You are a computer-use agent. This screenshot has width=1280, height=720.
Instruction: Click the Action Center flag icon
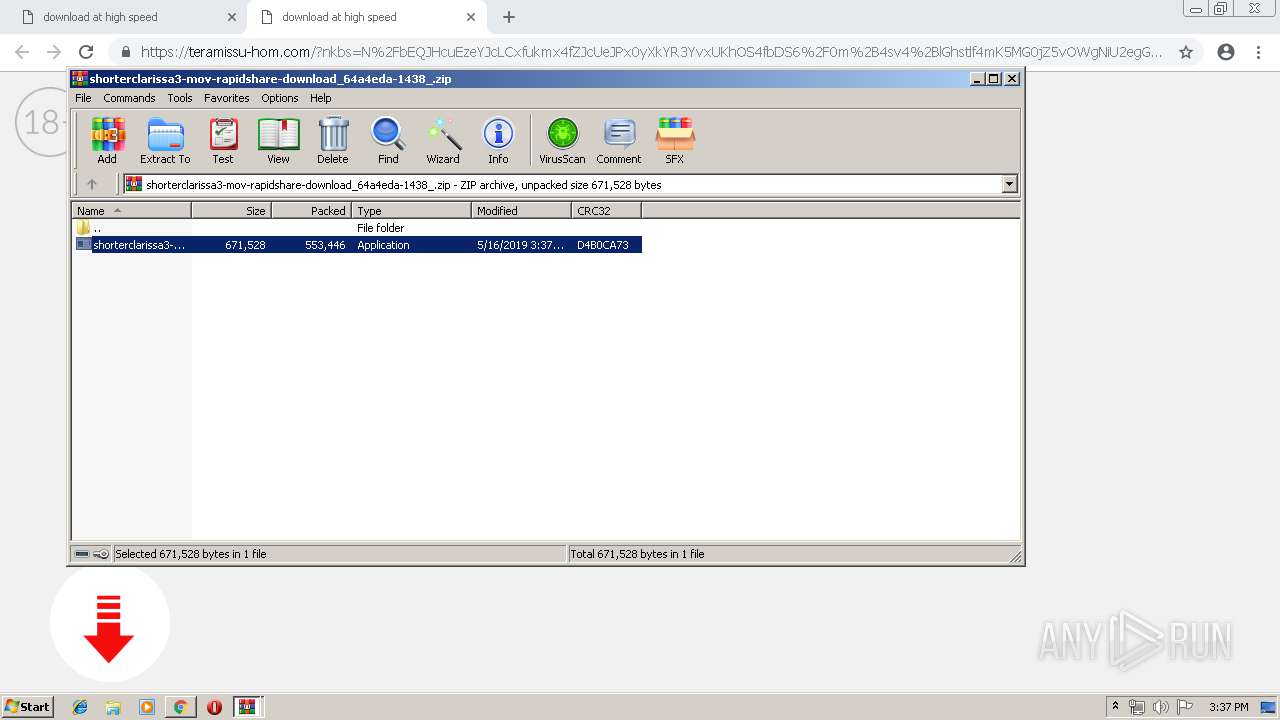click(x=1185, y=707)
